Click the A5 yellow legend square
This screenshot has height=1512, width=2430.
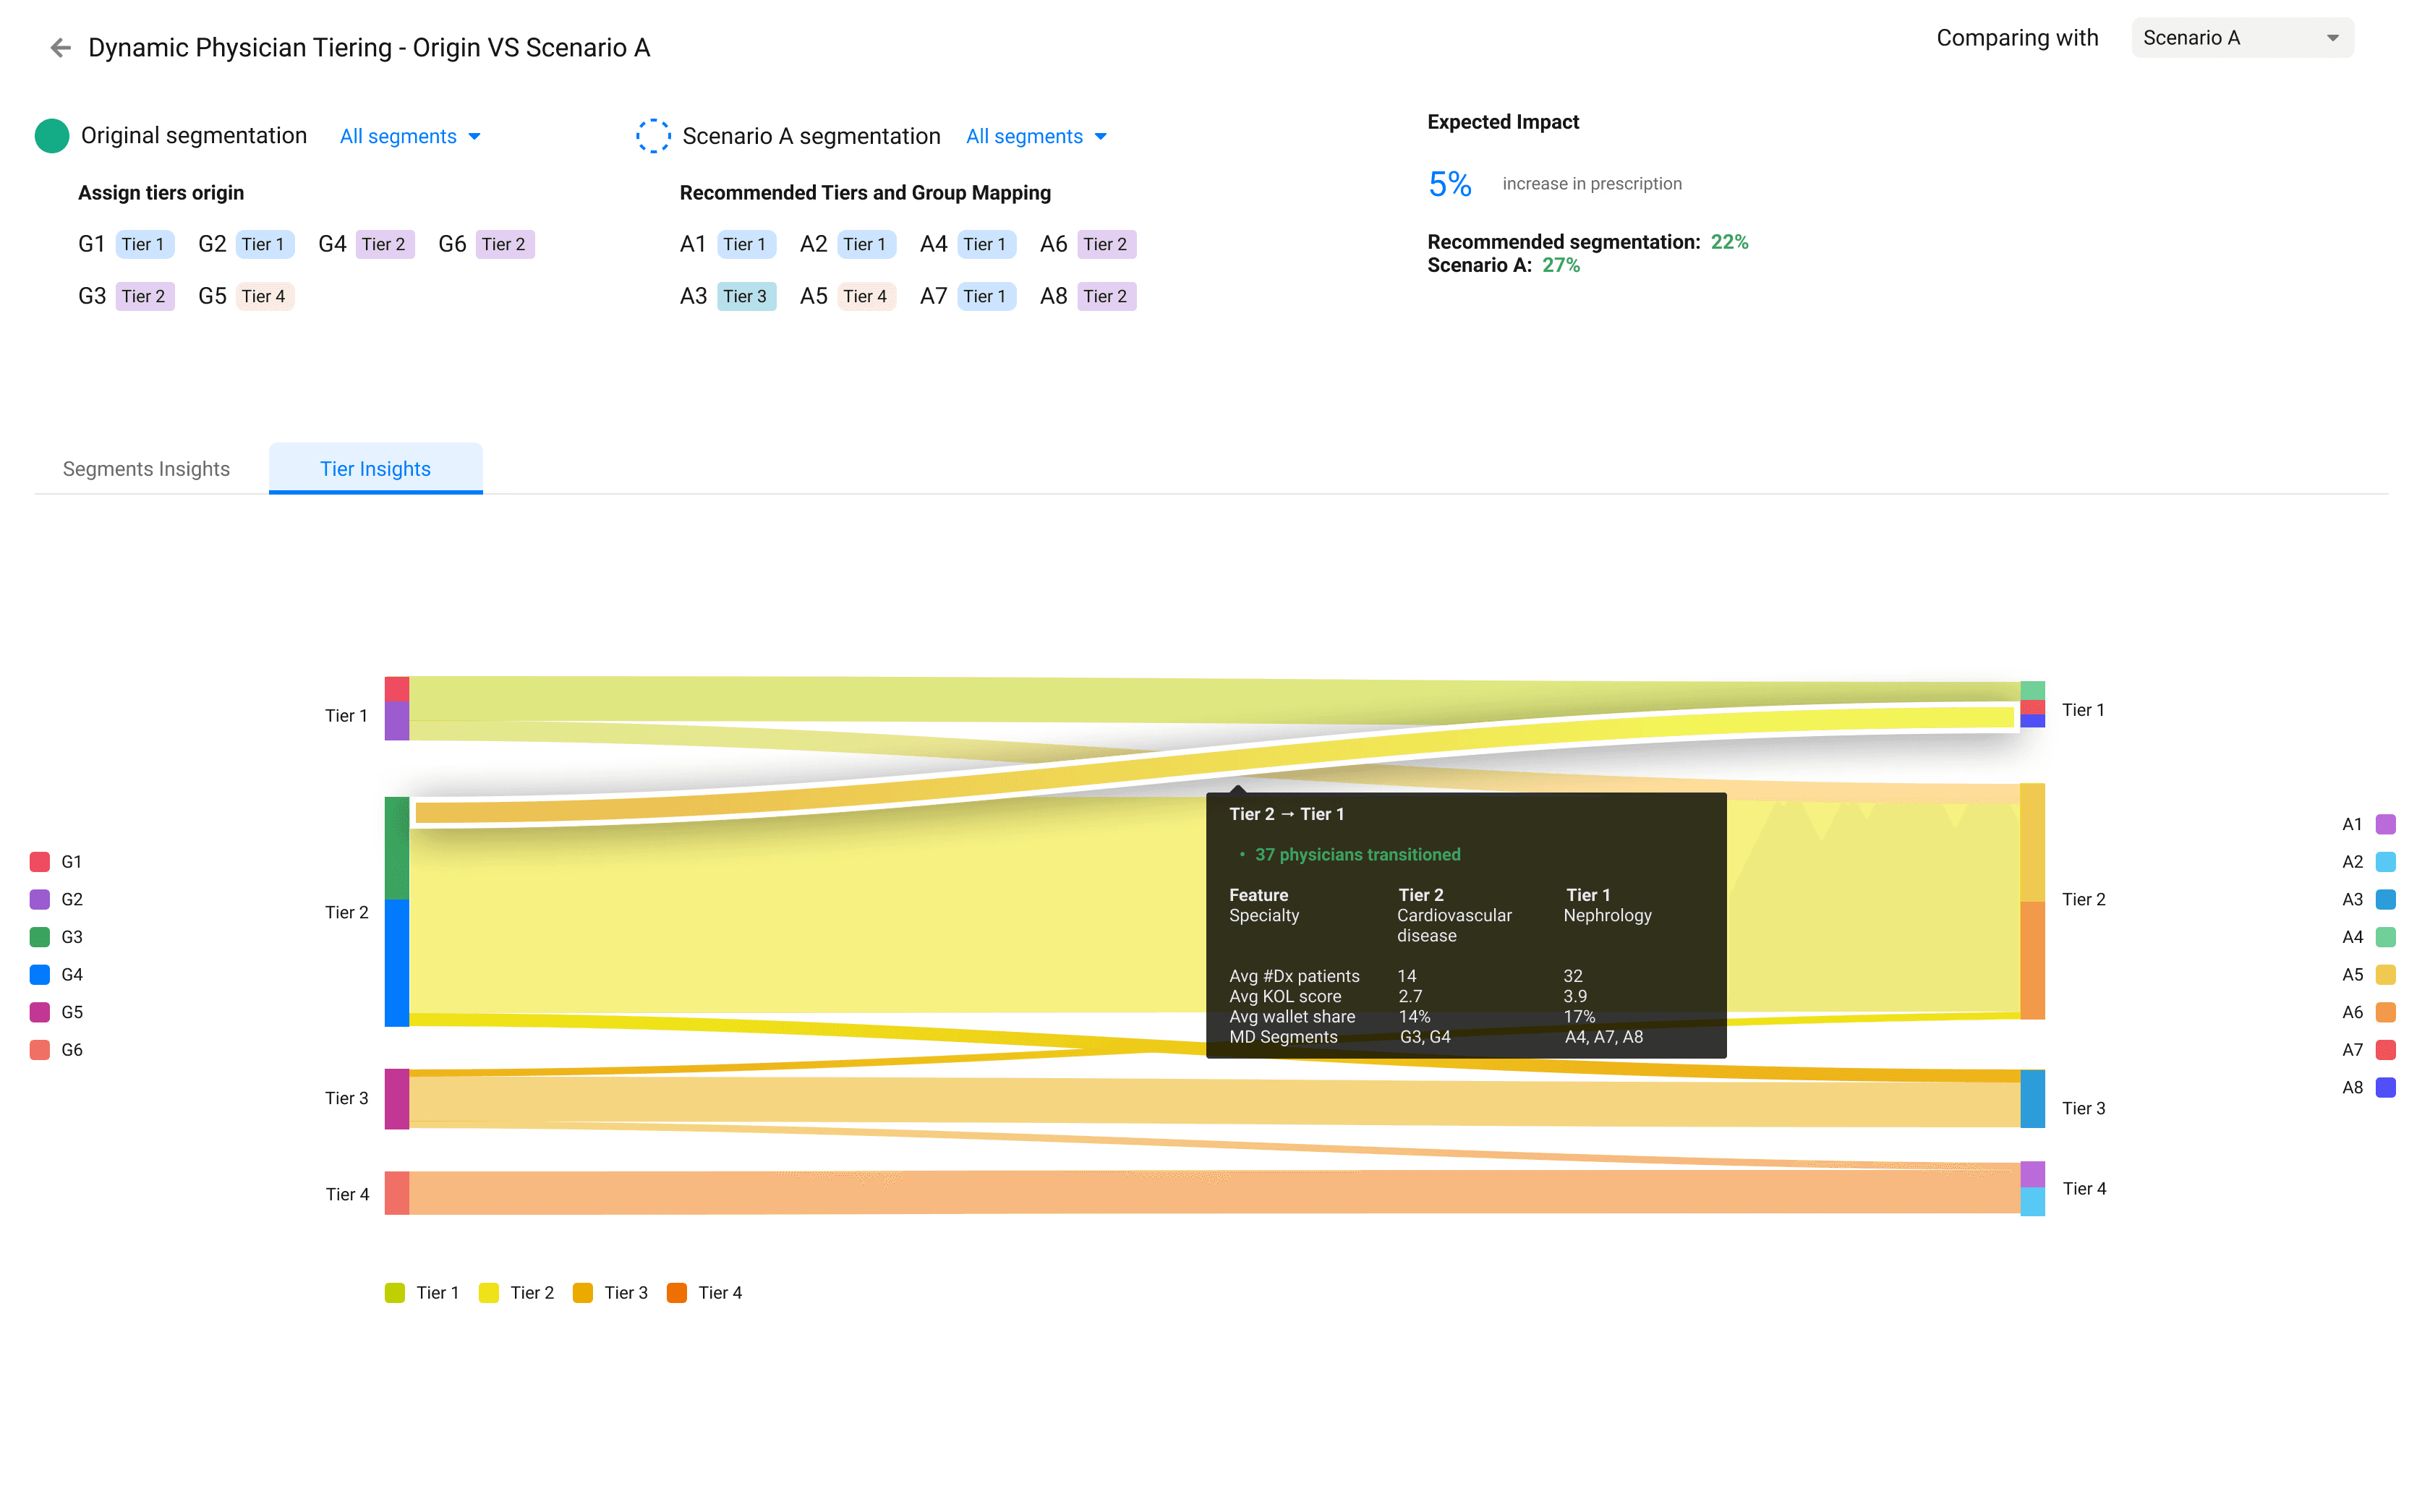[x=2385, y=975]
